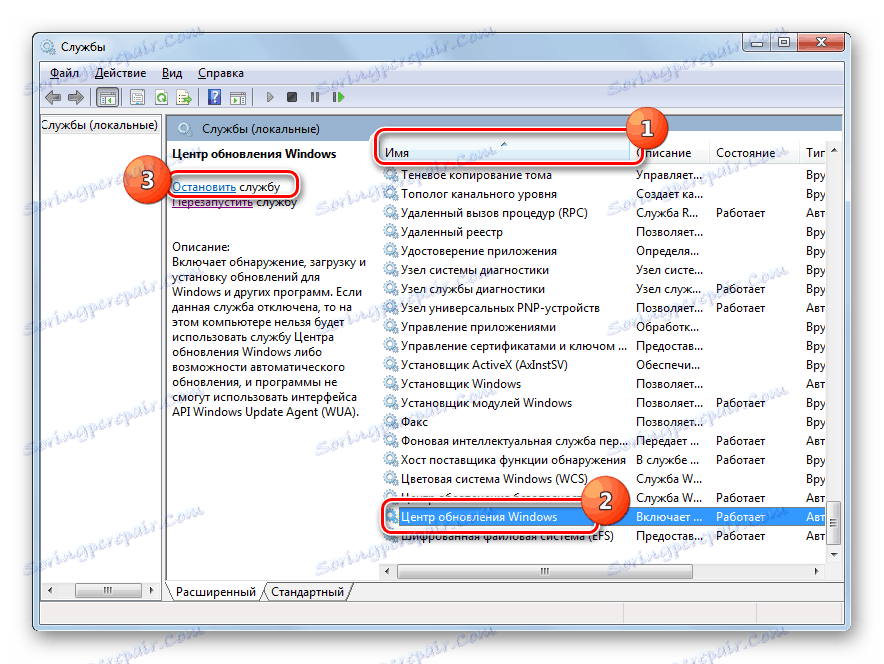Click the Остановить службу link
Image resolution: width=884 pixels, height=664 pixels.
point(226,187)
